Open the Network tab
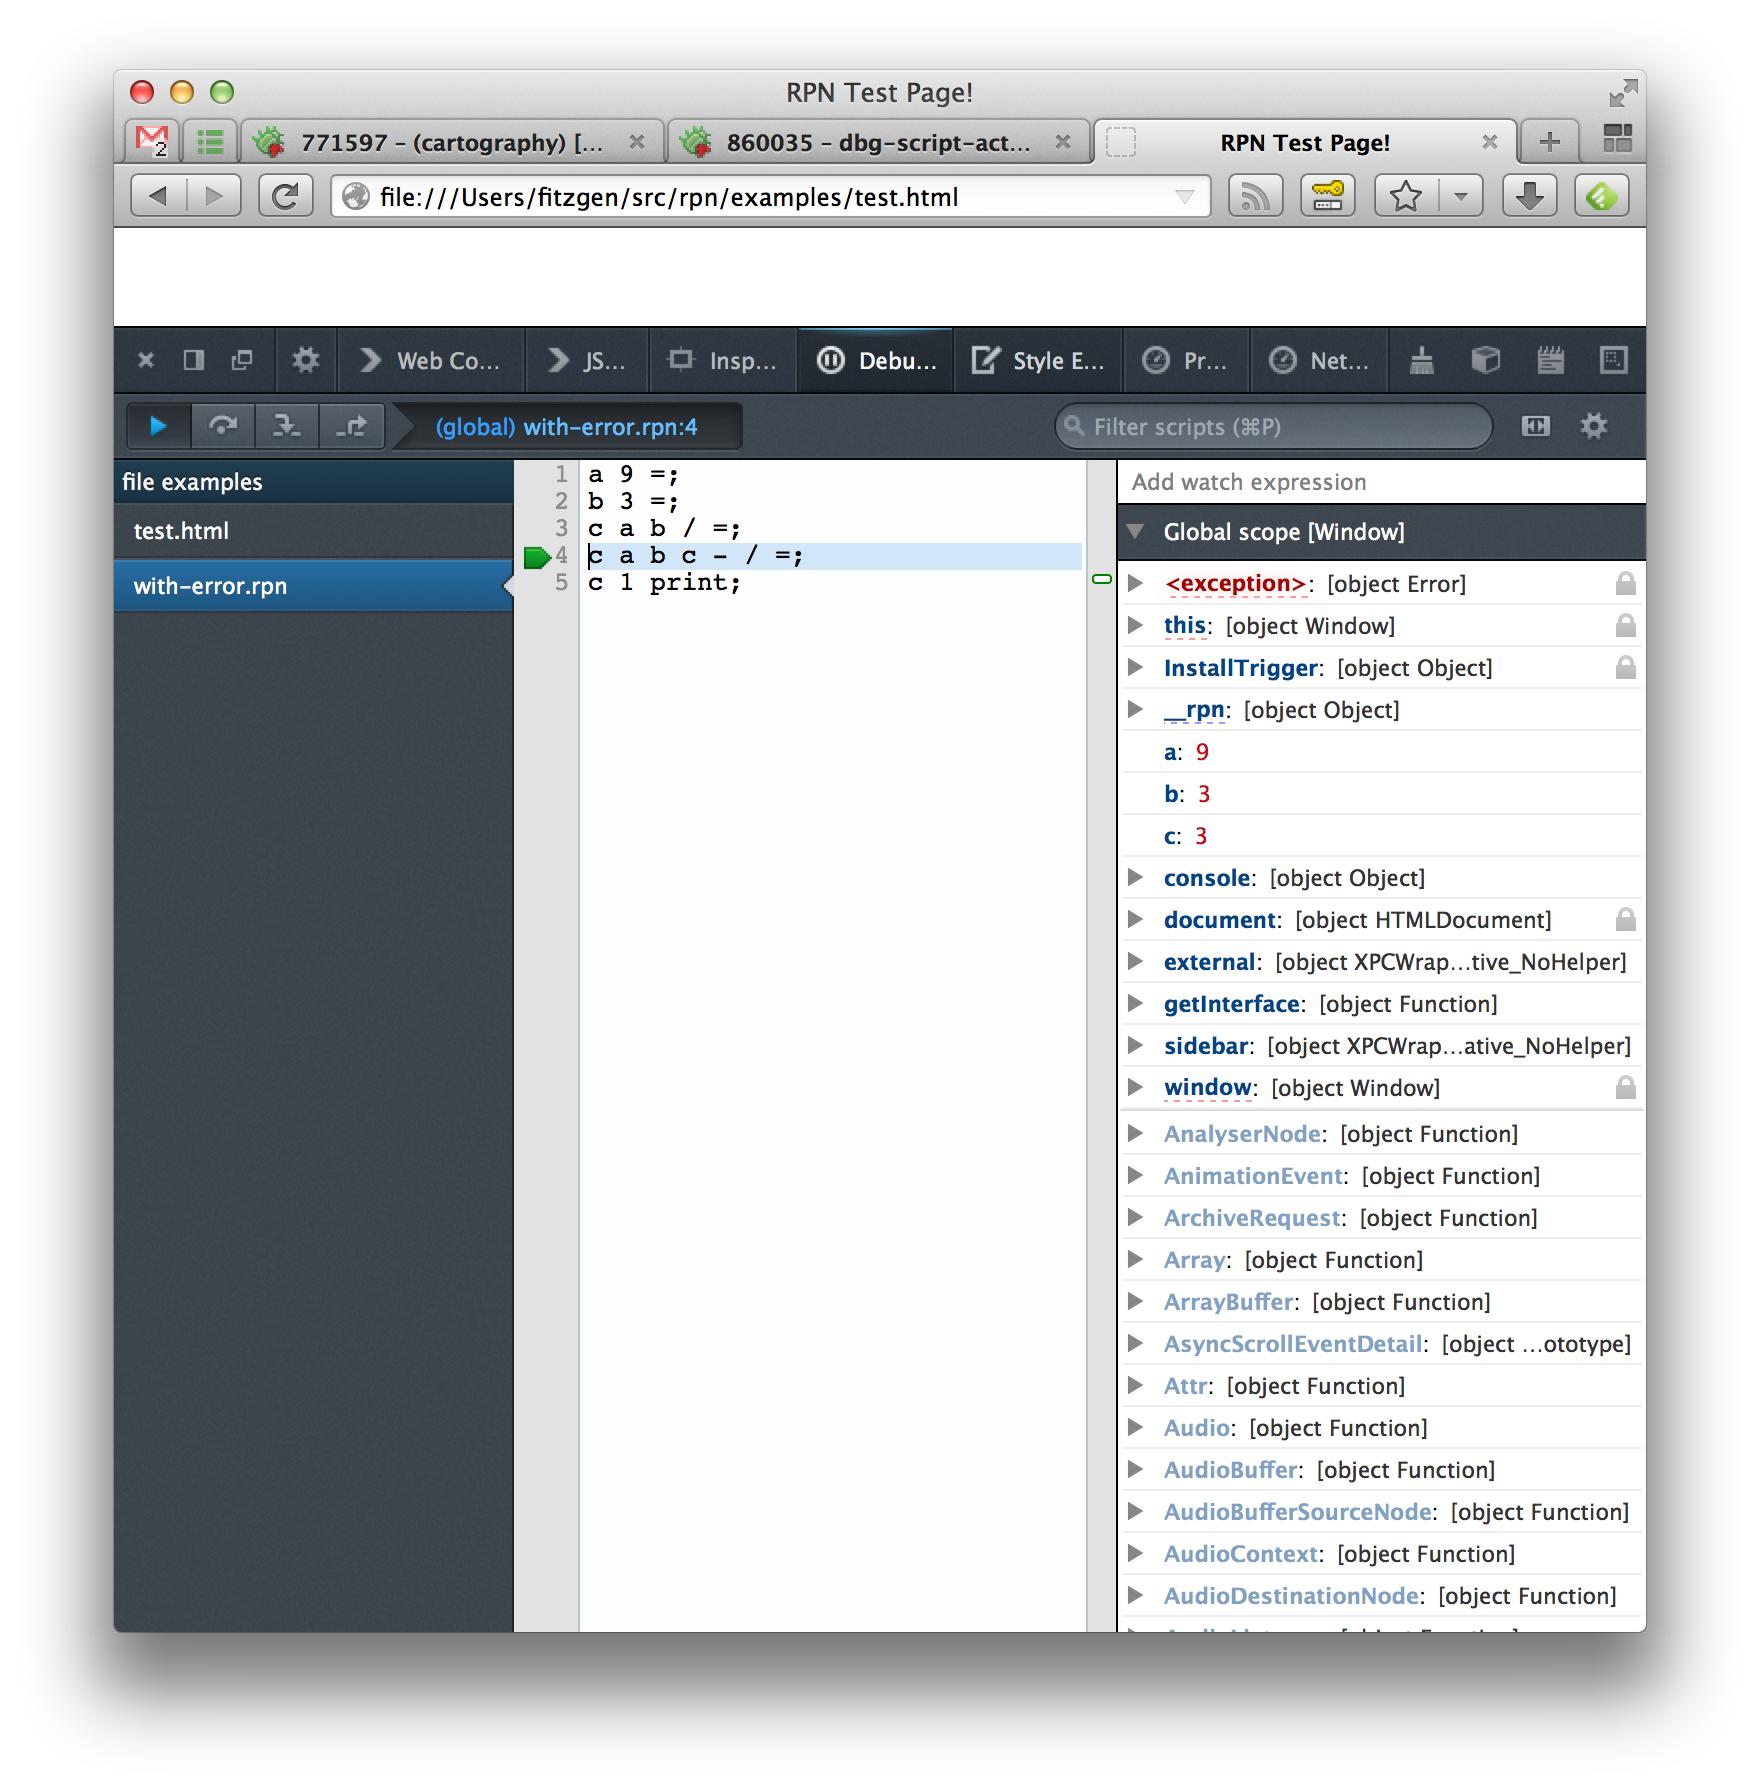 click(1319, 361)
